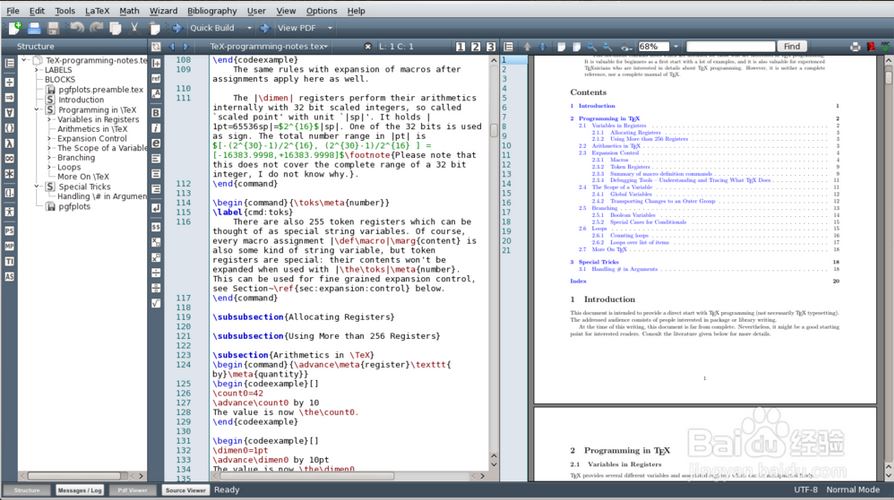Open the Bibliography menu

(212, 10)
